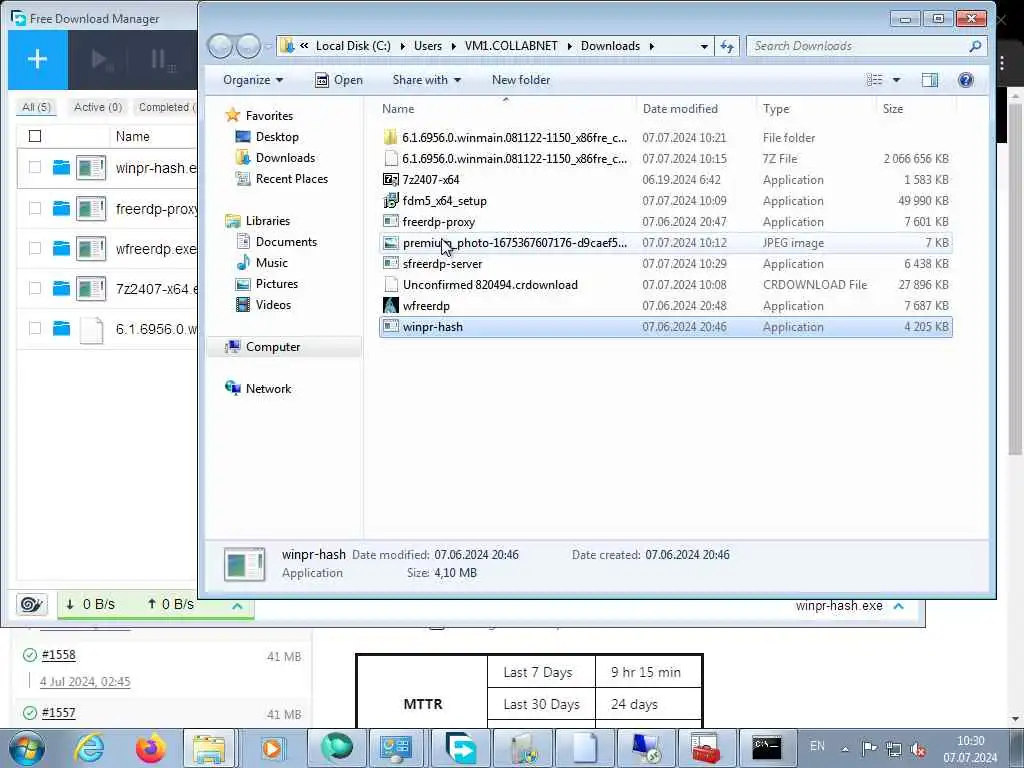
Task: Click Open in Explorer toolbar
Action: click(x=339, y=80)
